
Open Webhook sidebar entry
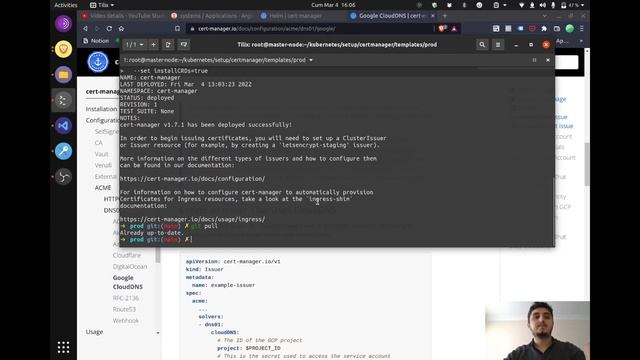[126, 321]
